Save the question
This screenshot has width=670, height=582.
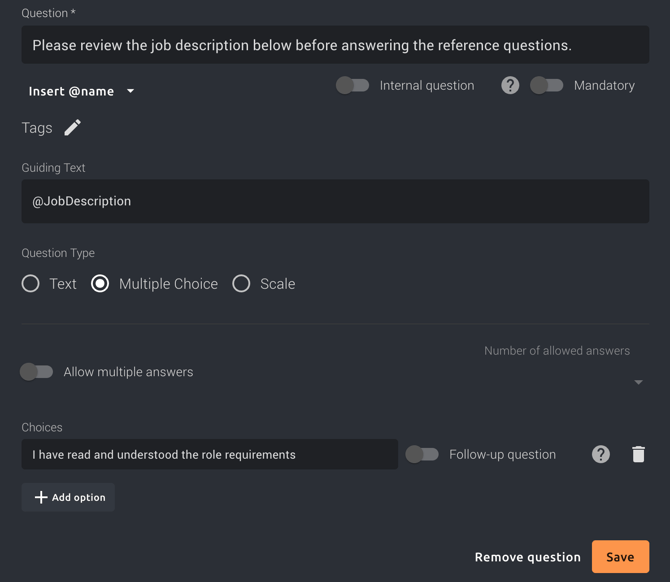(x=620, y=557)
